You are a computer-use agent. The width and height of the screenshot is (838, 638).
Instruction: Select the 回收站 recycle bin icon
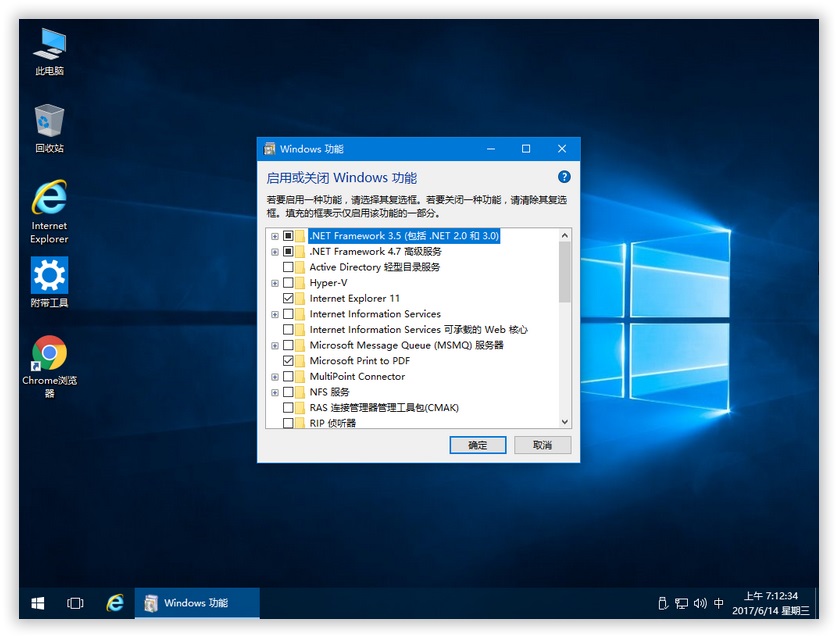(49, 129)
